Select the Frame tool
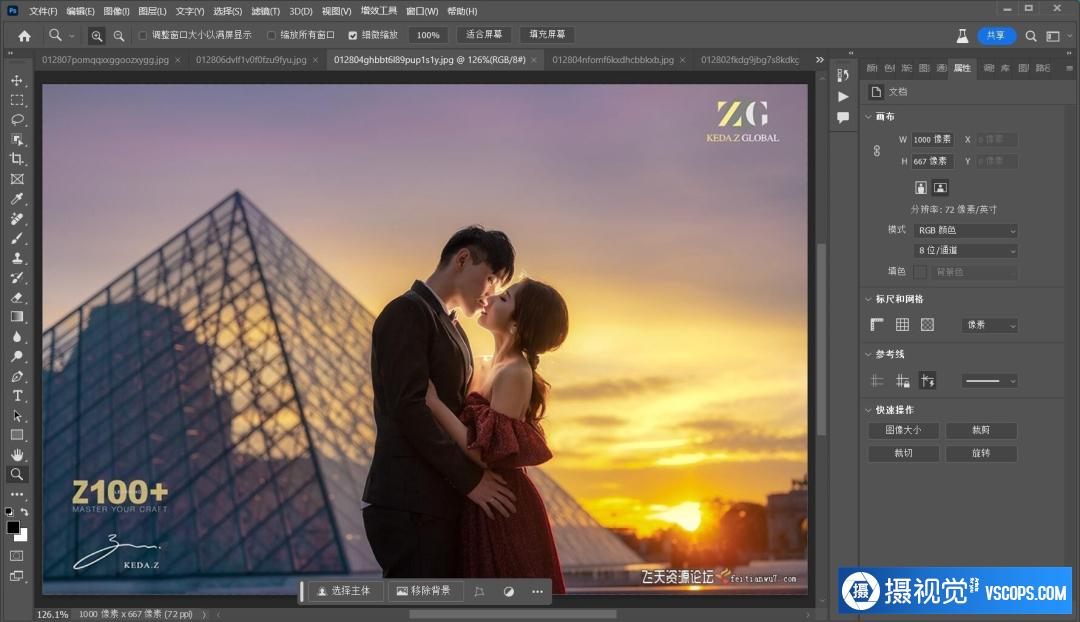The height and width of the screenshot is (622, 1080). click(x=17, y=179)
